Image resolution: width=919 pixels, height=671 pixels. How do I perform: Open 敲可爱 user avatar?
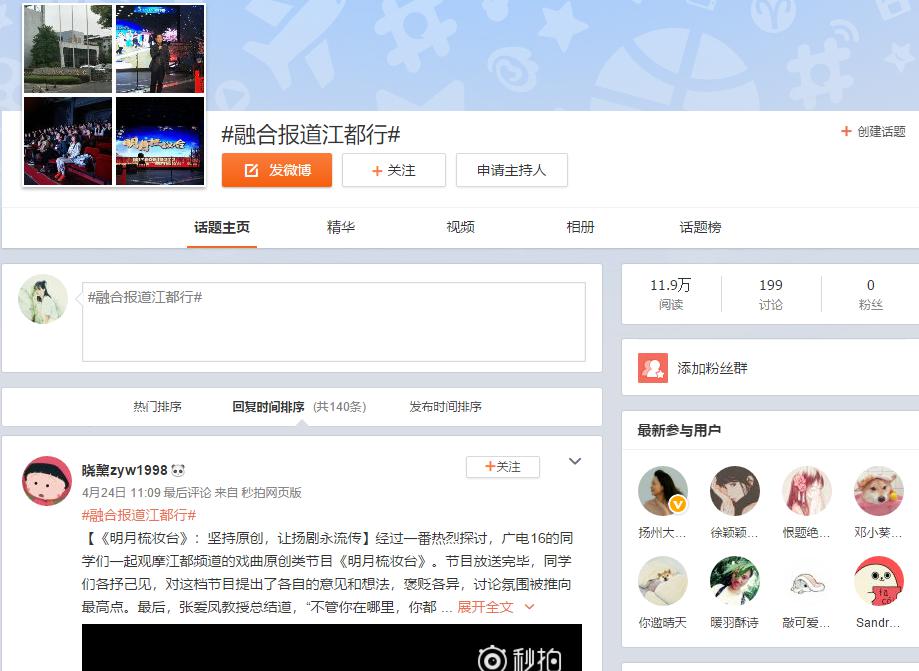[x=806, y=581]
